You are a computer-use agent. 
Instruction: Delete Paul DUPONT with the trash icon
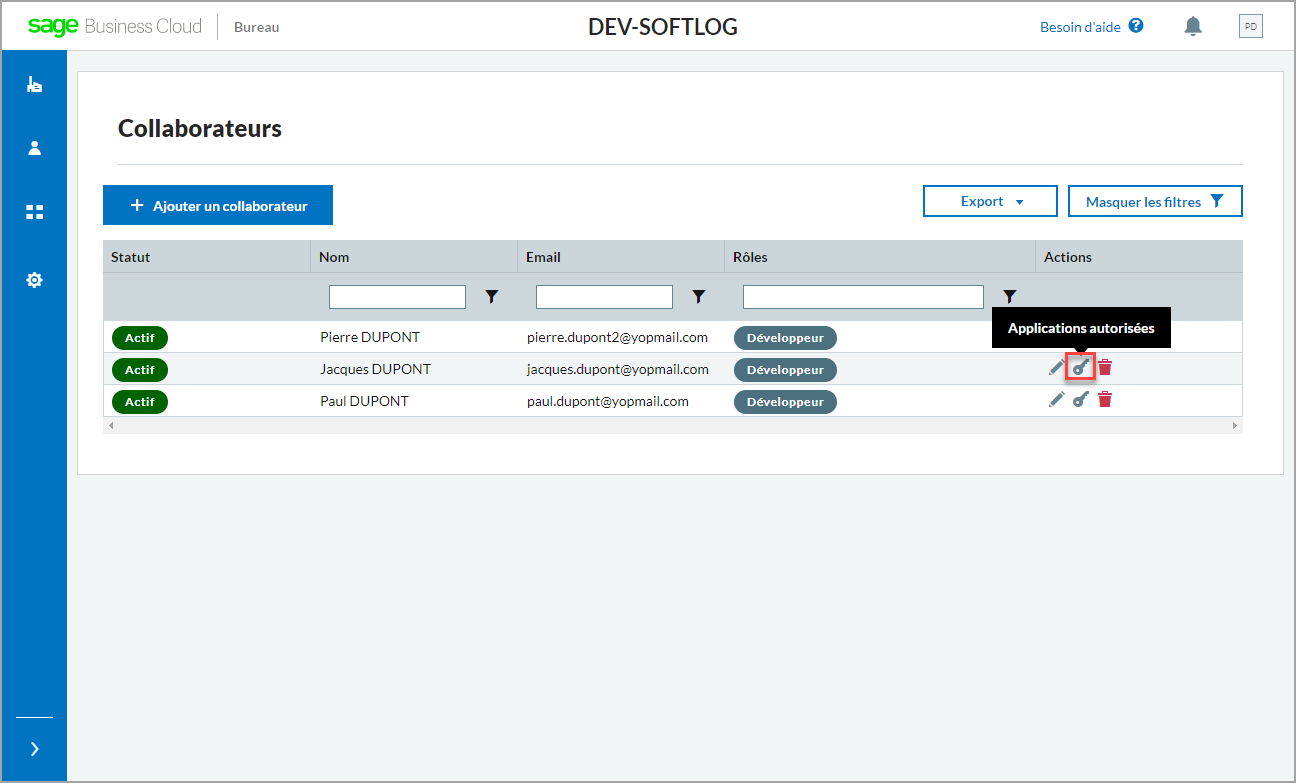click(x=1105, y=400)
